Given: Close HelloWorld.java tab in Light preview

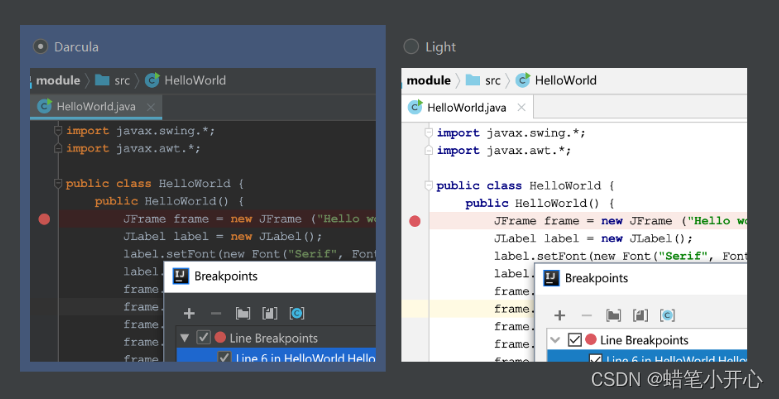Looking at the screenshot, I should point(521,107).
